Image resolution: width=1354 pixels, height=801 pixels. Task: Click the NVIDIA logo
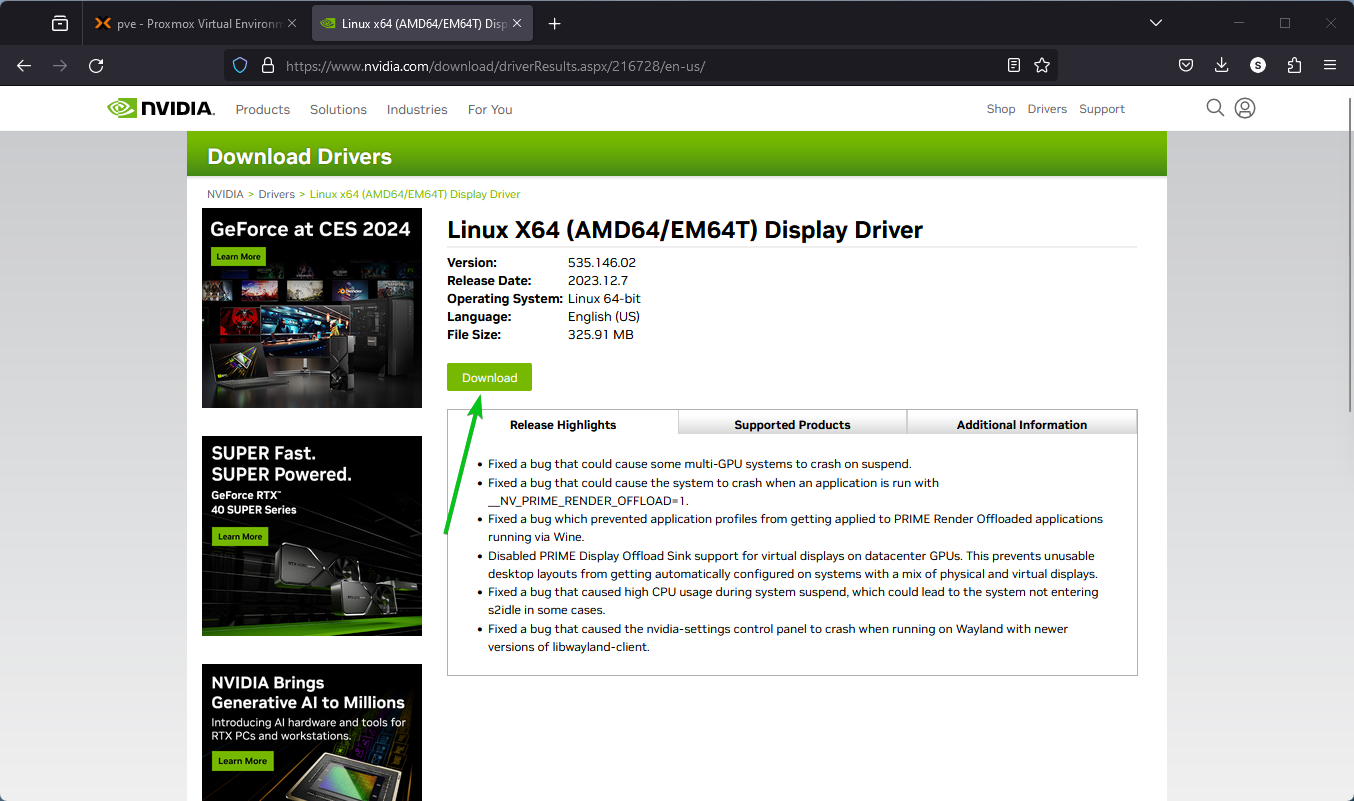(x=161, y=108)
